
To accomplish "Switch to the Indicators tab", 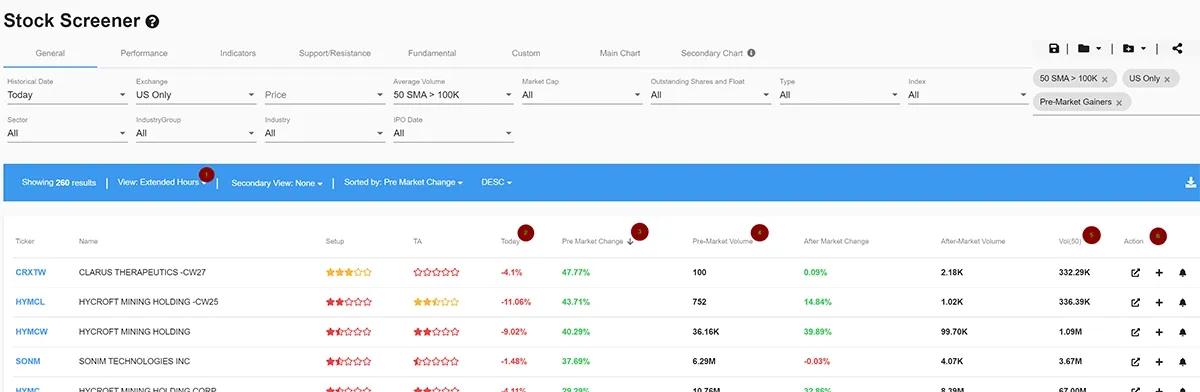I will pyautogui.click(x=238, y=53).
